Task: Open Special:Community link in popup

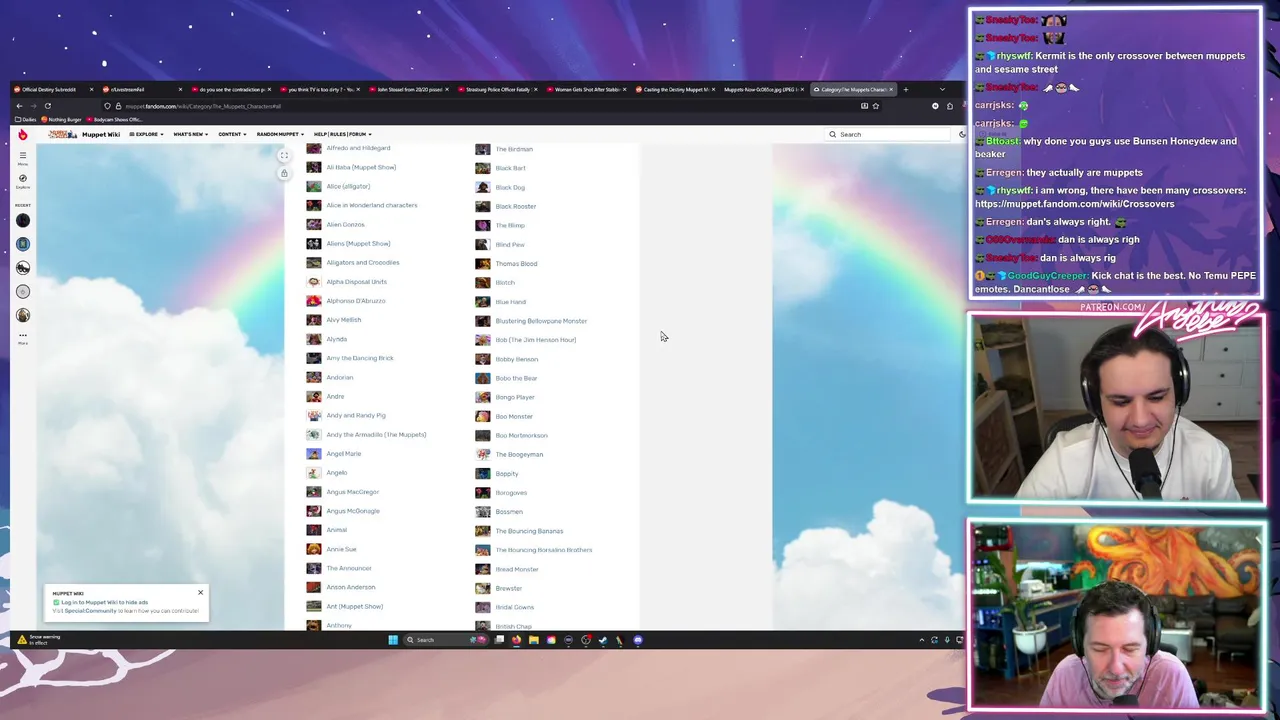Action: click(x=90, y=611)
